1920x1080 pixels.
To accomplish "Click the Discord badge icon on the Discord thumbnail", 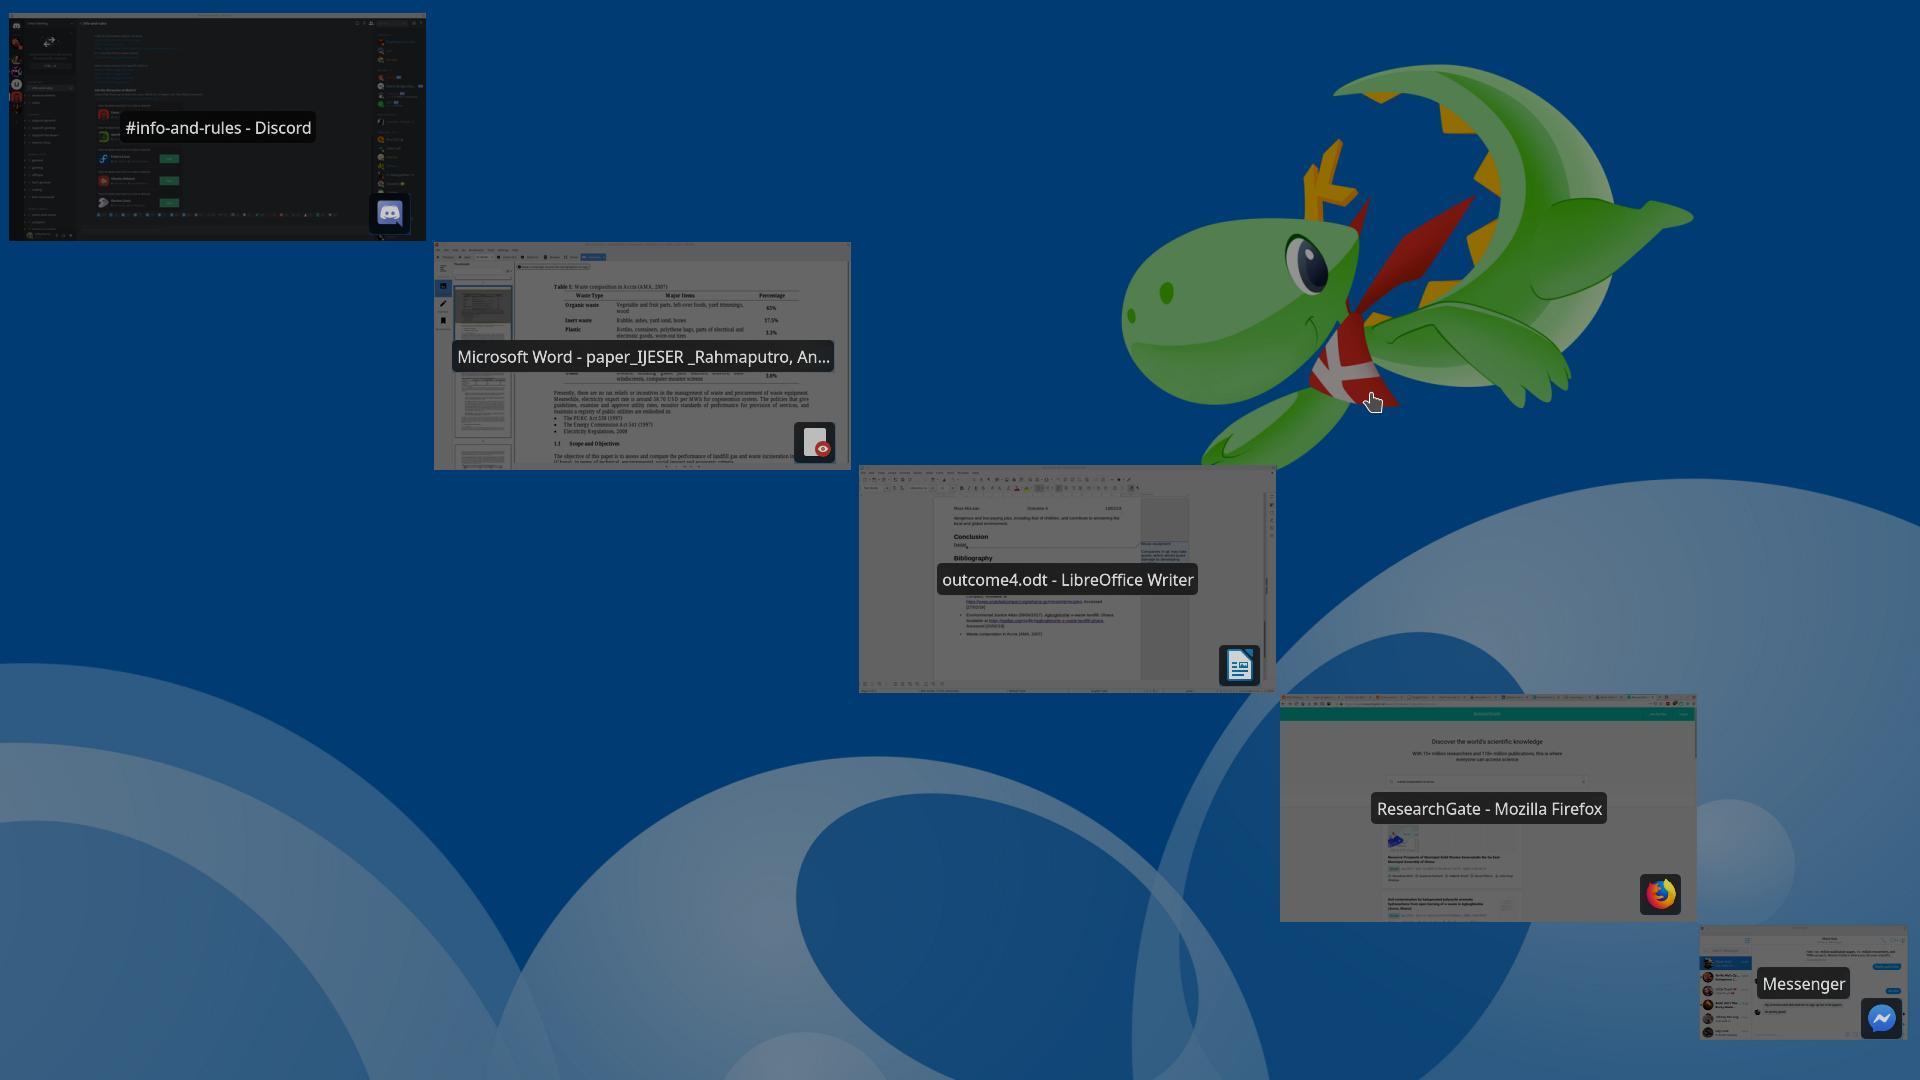I will pyautogui.click(x=390, y=213).
